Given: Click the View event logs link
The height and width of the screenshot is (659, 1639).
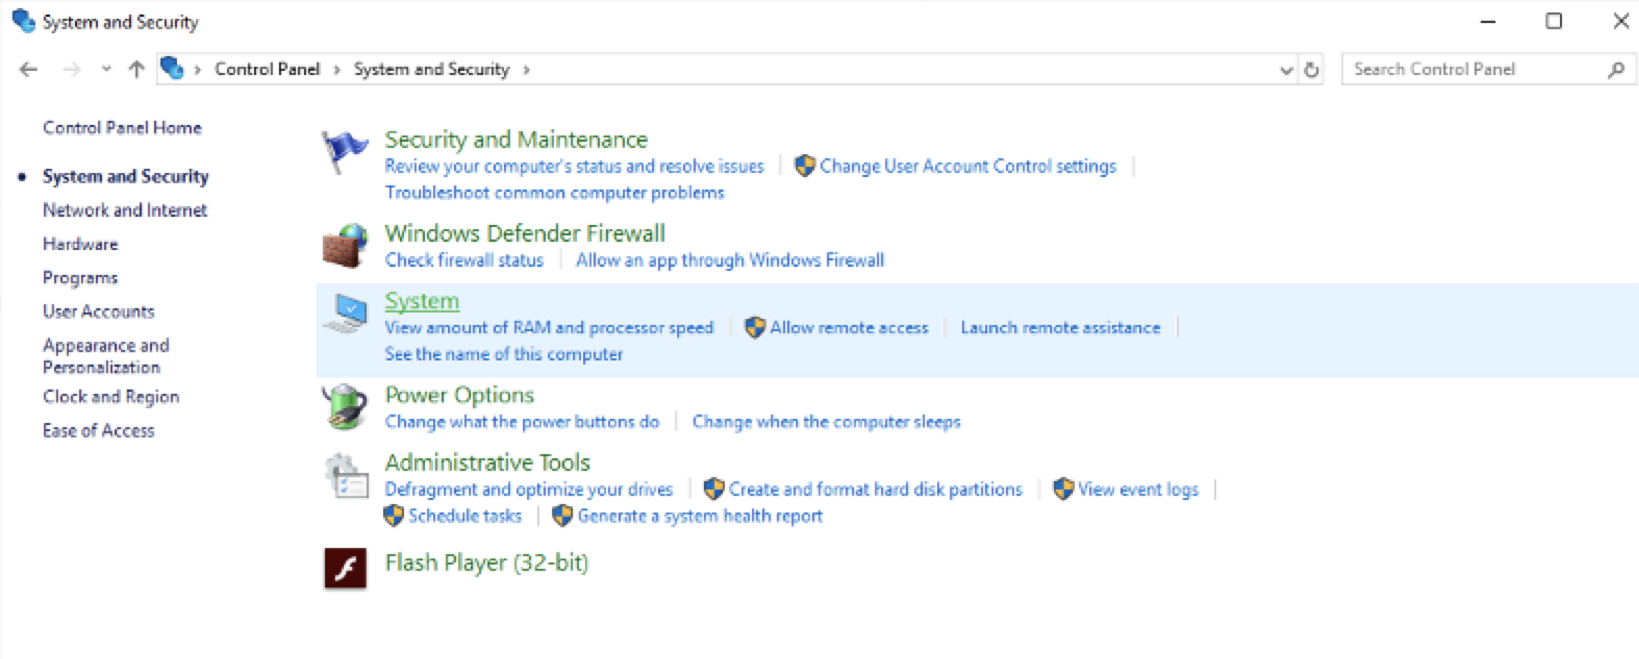Looking at the screenshot, I should (x=1138, y=490).
